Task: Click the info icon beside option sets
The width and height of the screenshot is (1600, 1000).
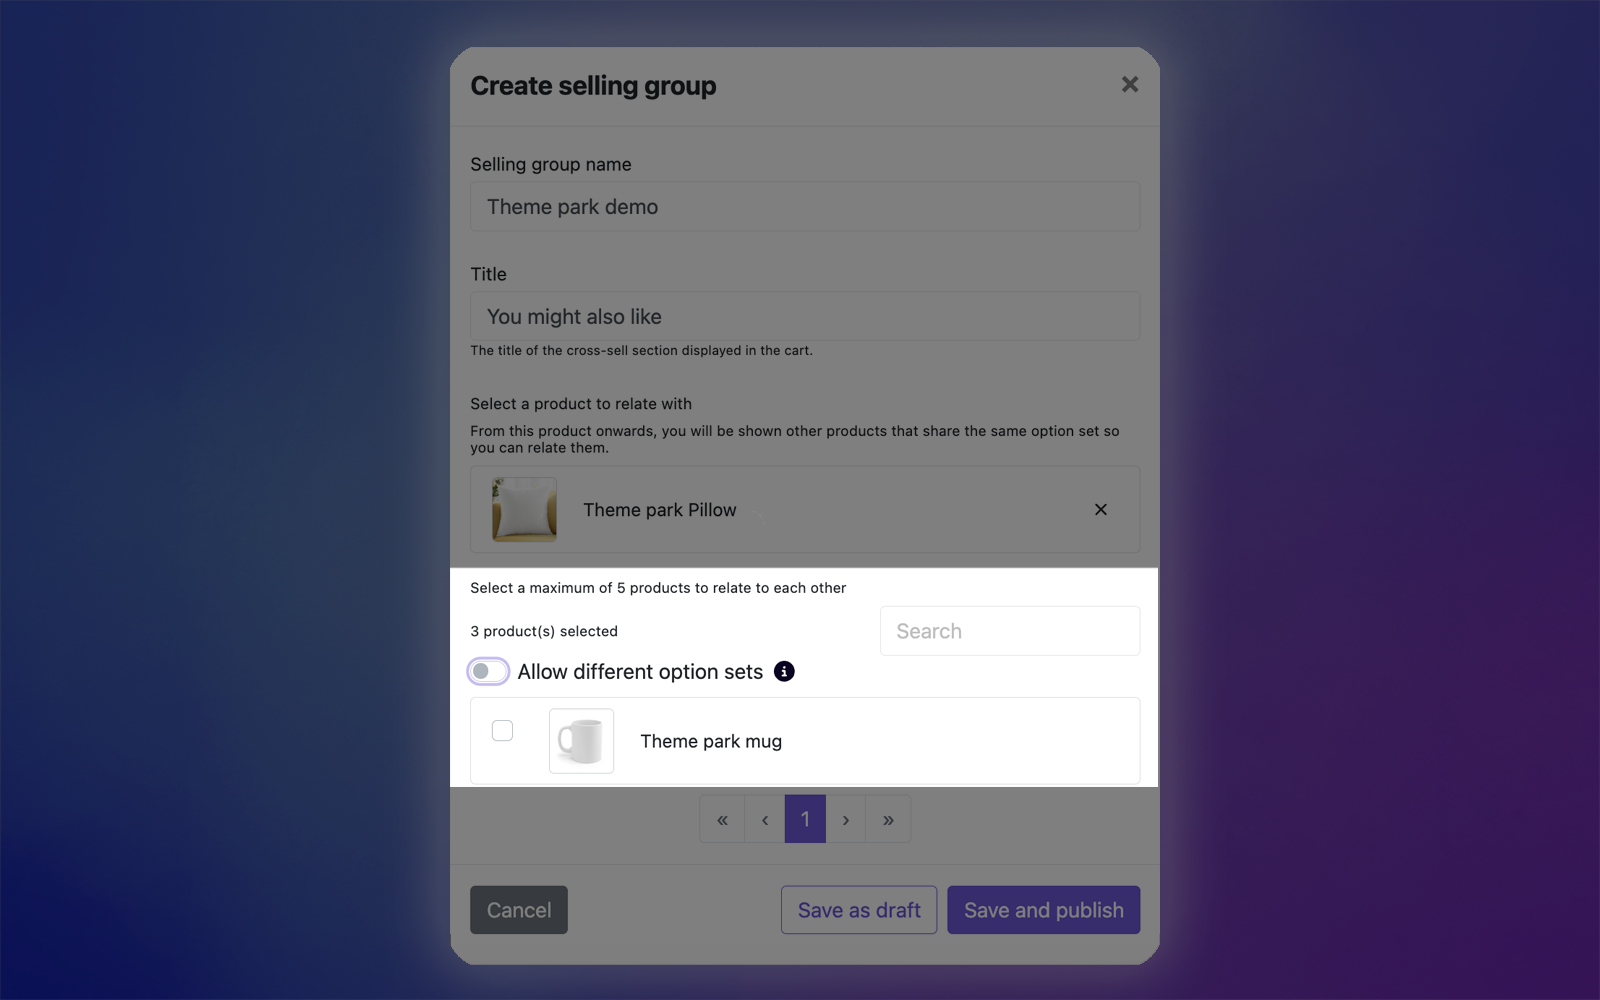Action: tap(784, 671)
